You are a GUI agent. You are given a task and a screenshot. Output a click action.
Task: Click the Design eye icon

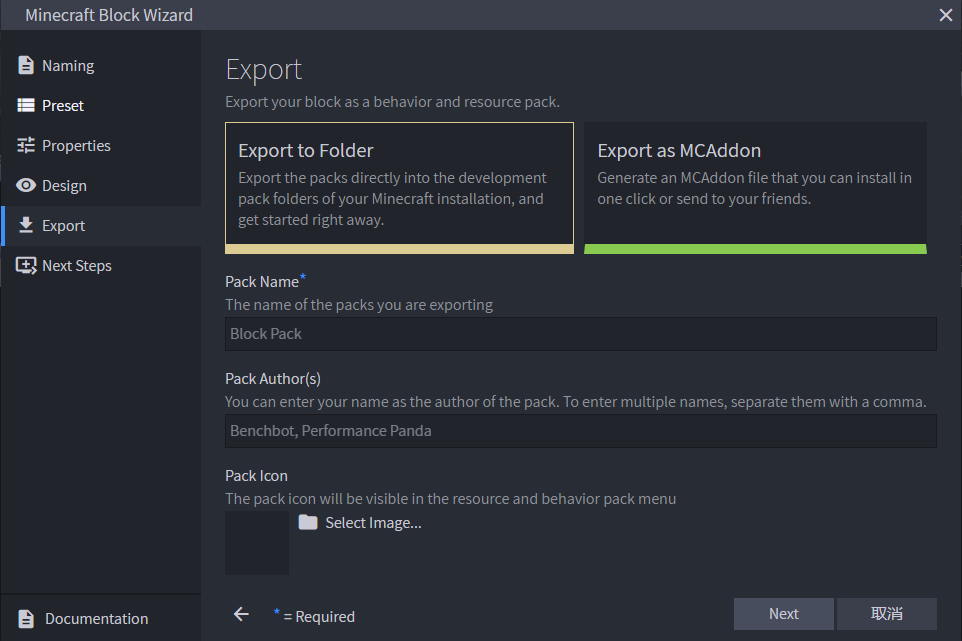click(26, 185)
